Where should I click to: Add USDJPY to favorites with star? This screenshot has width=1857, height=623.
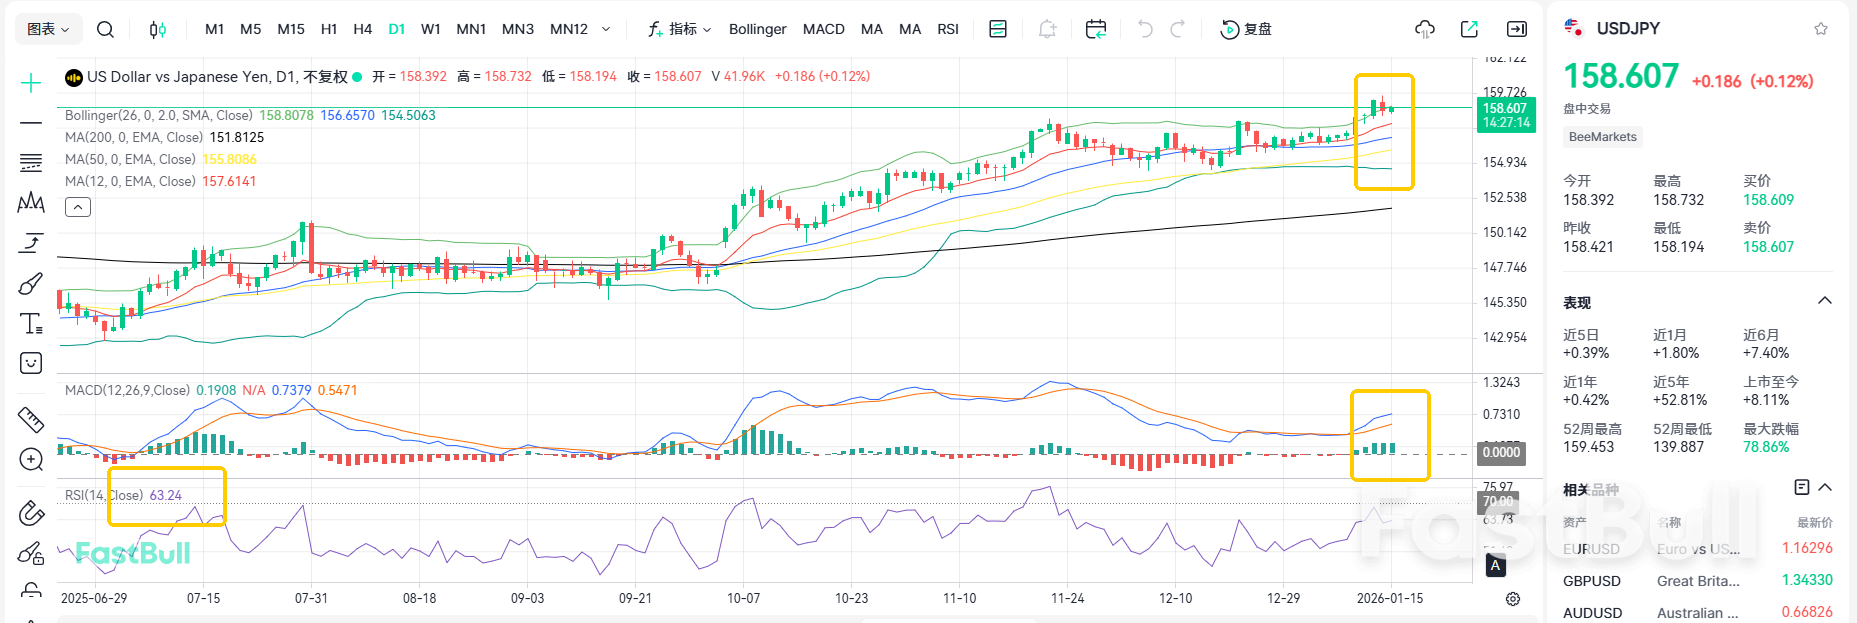1821,29
